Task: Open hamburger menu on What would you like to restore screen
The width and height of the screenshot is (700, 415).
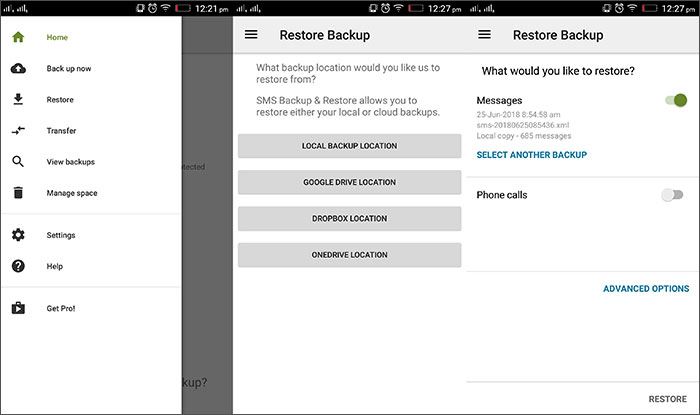Action: pyautogui.click(x=484, y=34)
